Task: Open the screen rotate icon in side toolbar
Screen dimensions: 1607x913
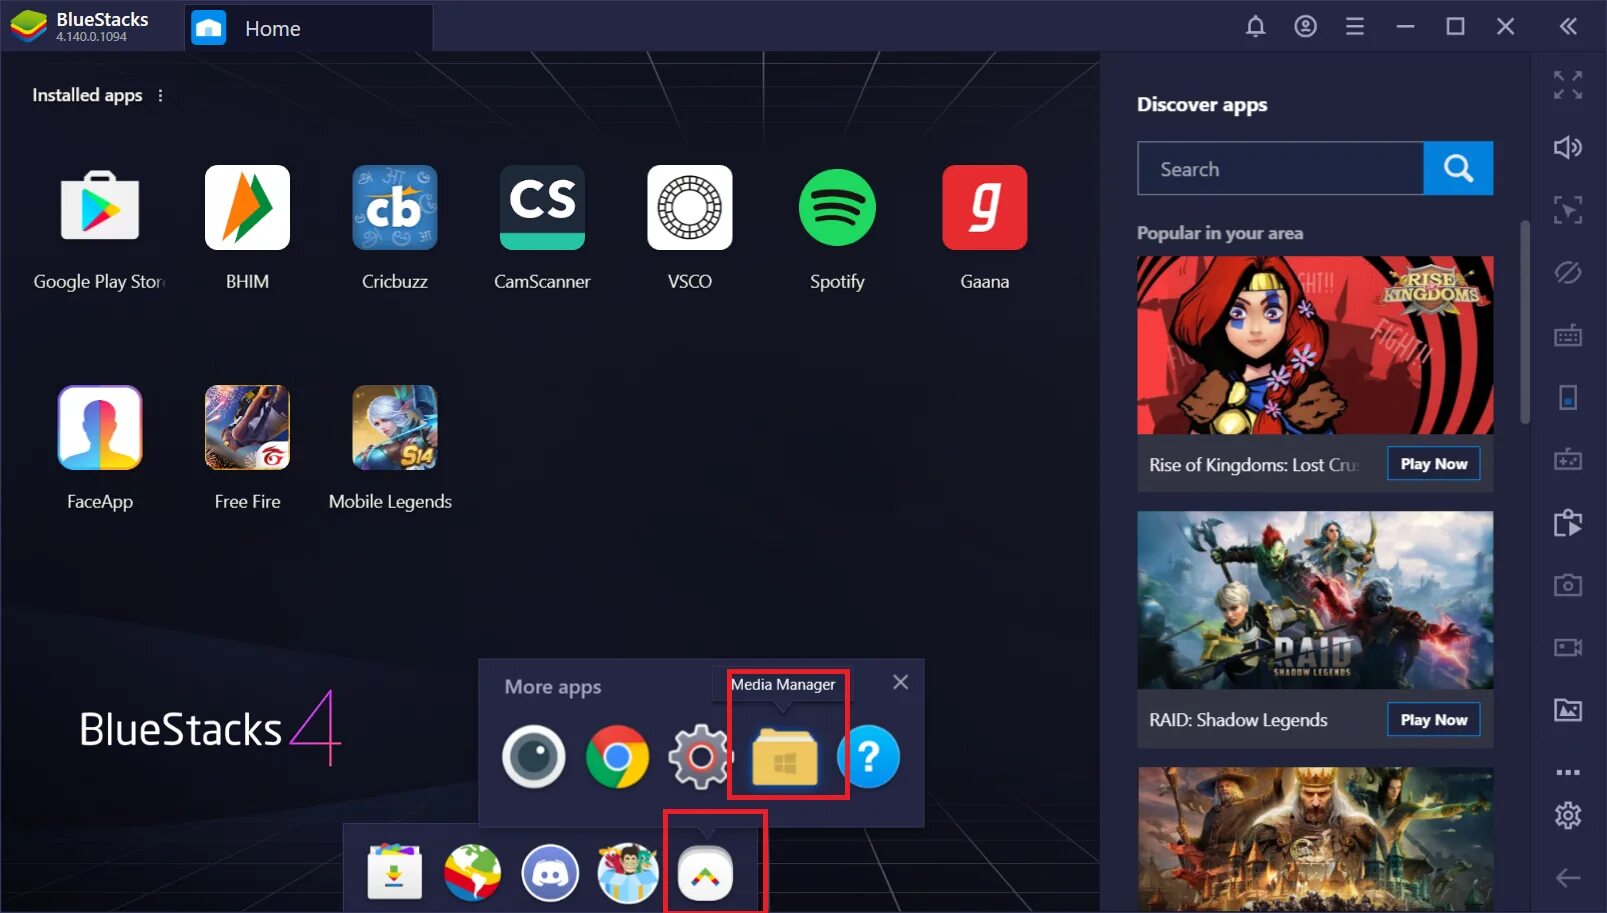Action: point(1568,398)
